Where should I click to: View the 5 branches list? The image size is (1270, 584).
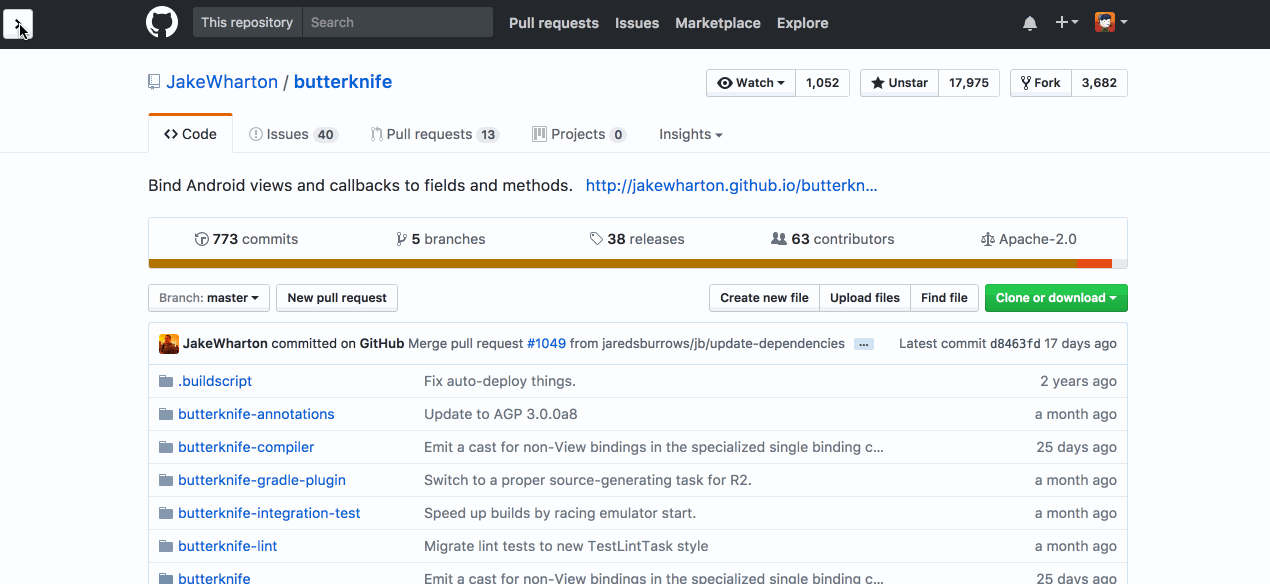[441, 239]
